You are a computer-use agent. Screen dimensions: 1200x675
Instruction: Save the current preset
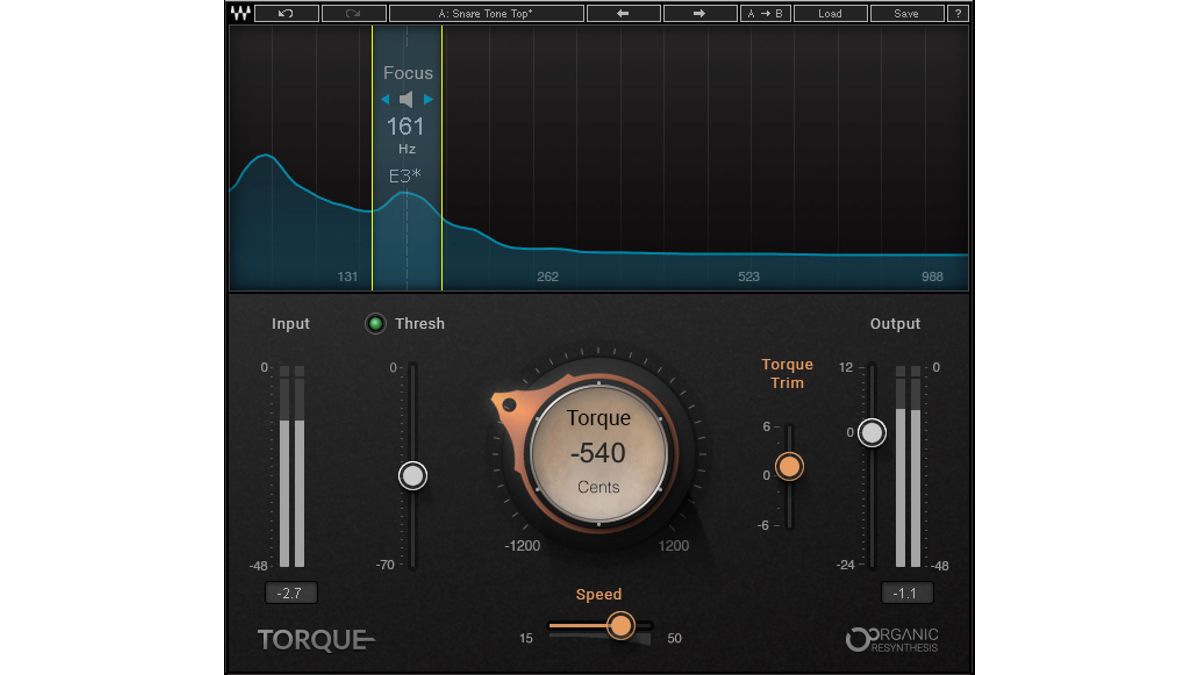pos(906,13)
